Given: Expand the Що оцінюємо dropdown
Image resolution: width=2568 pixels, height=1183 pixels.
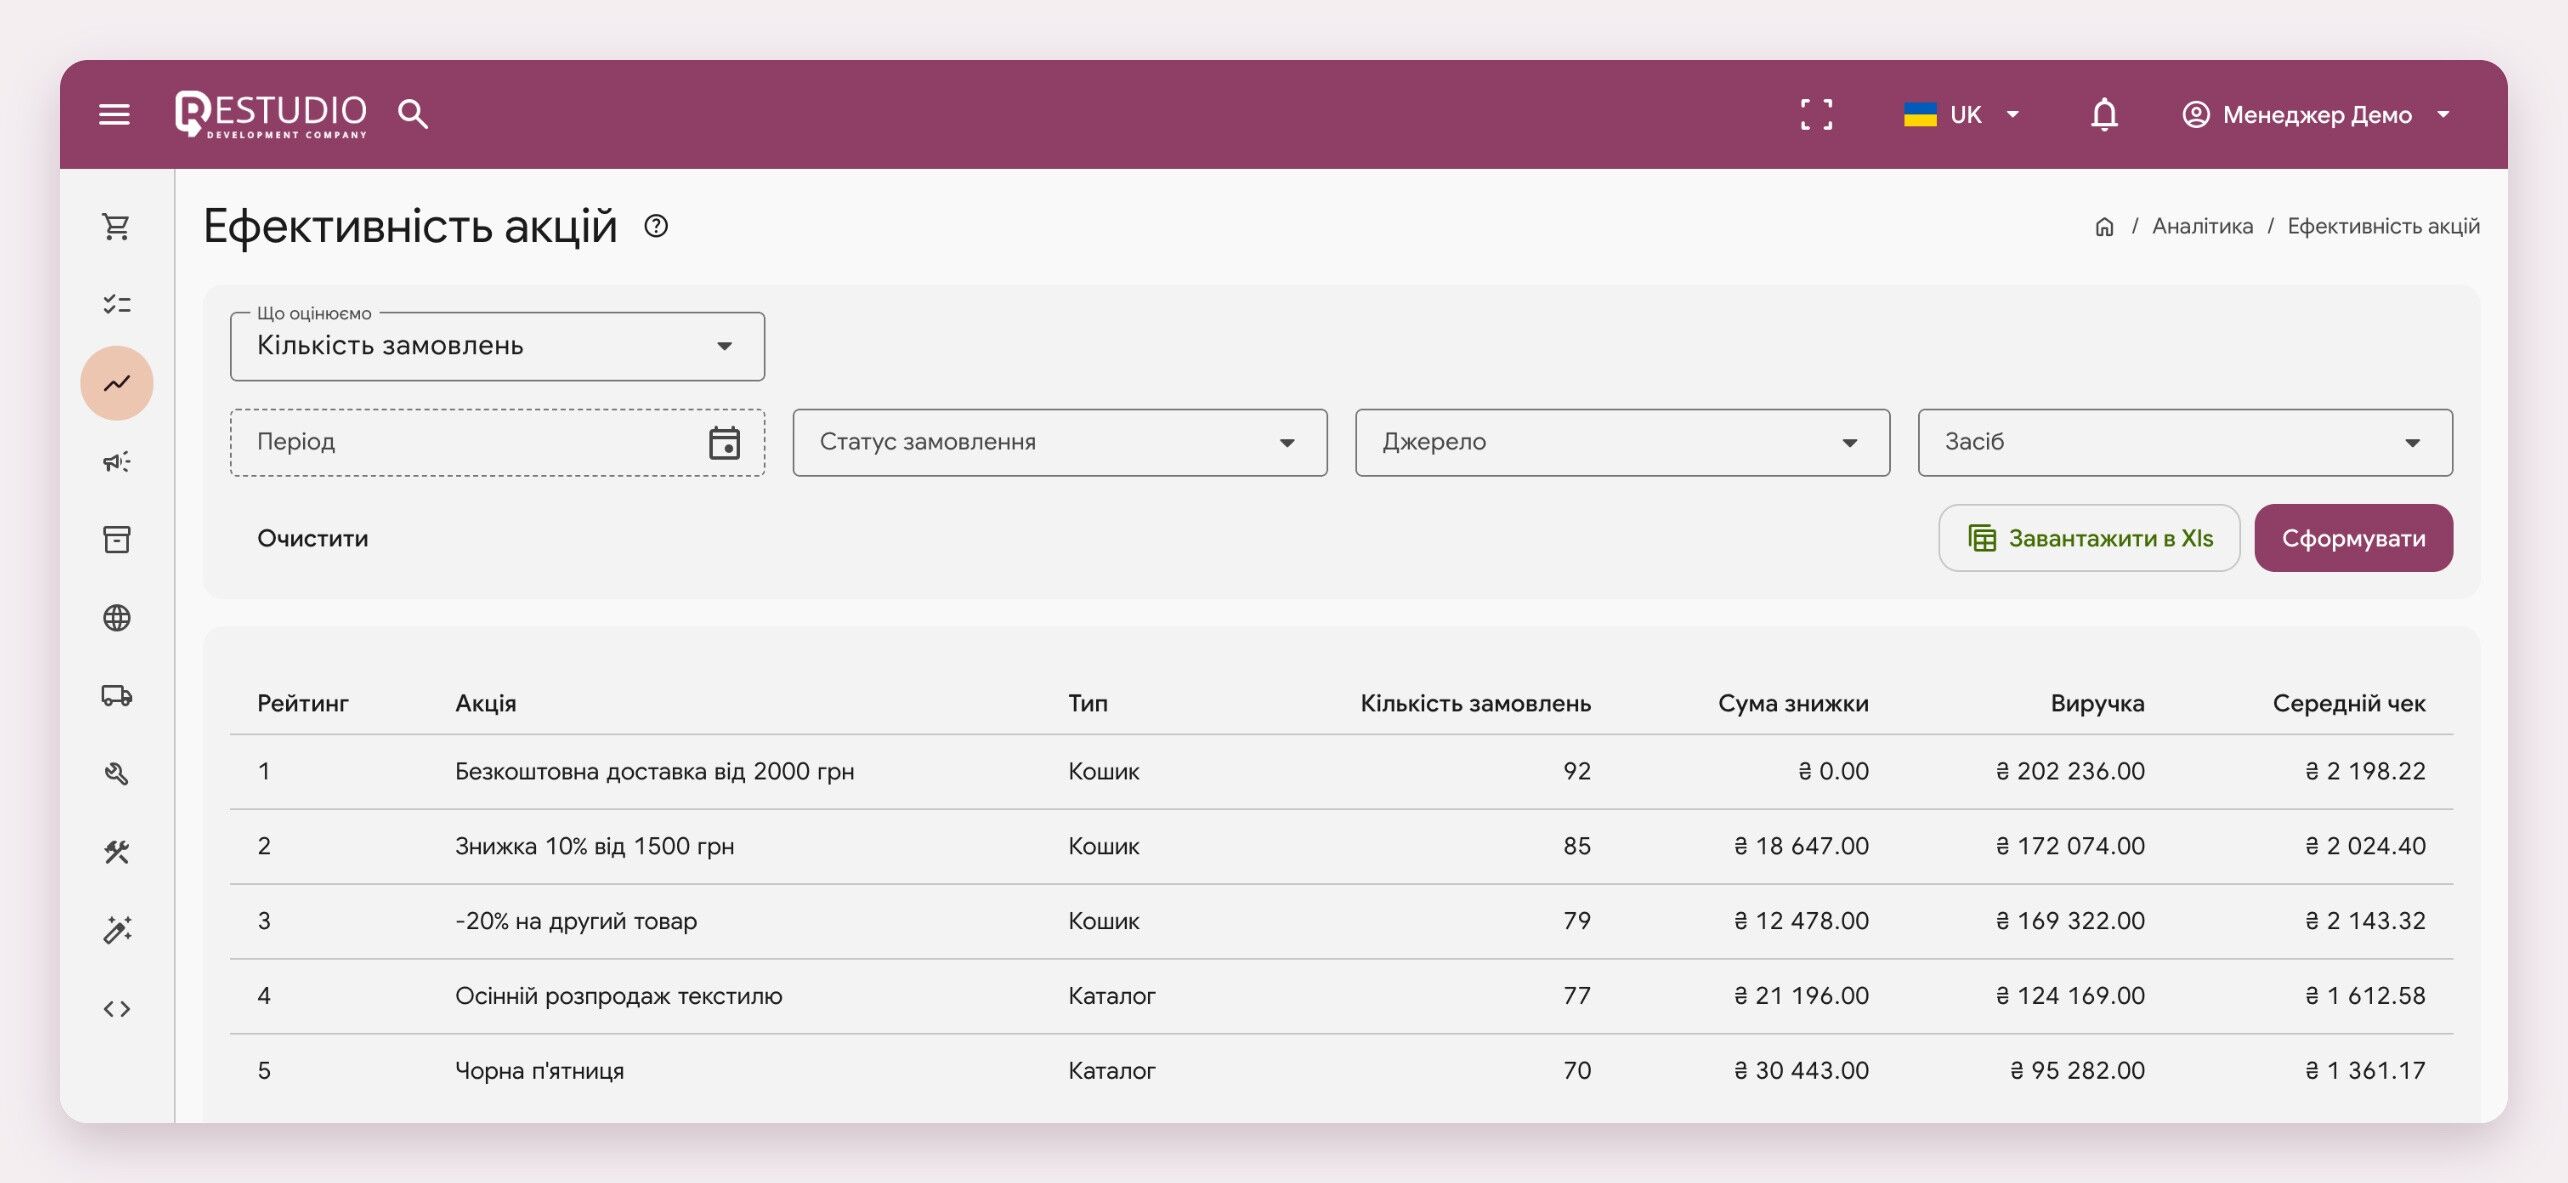Looking at the screenshot, I should [497, 346].
